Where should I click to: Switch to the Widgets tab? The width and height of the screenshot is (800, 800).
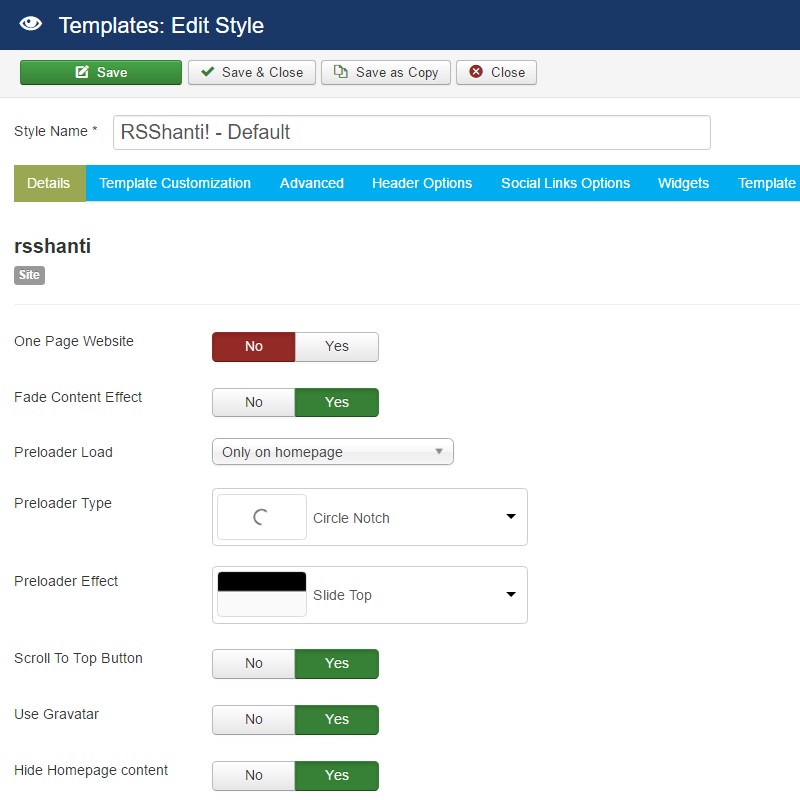point(683,183)
